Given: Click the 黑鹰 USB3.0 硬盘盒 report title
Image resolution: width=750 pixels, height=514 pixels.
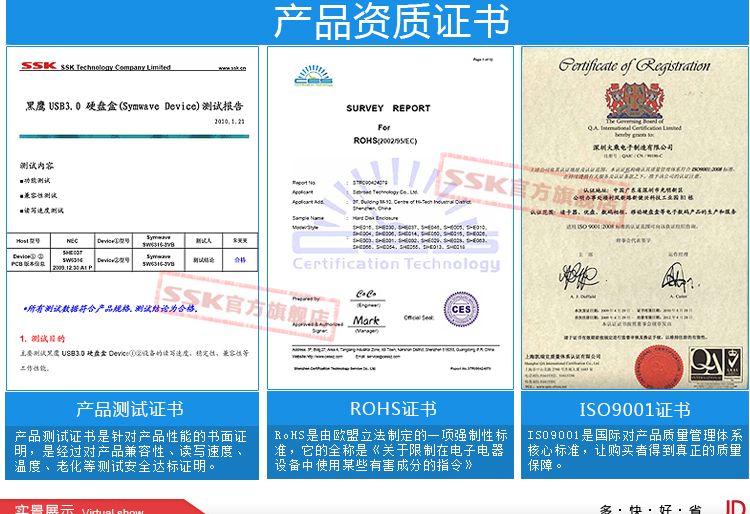Looking at the screenshot, I should [x=134, y=106].
